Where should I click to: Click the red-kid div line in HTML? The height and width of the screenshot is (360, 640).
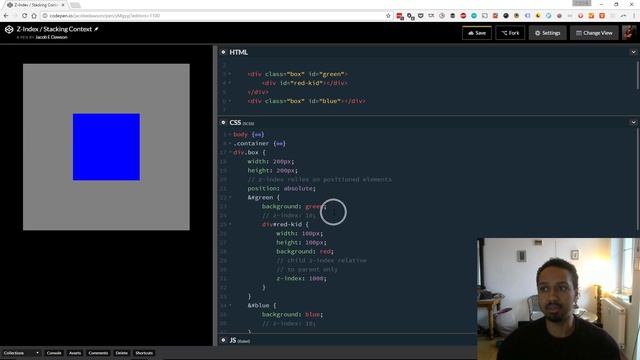coord(304,83)
